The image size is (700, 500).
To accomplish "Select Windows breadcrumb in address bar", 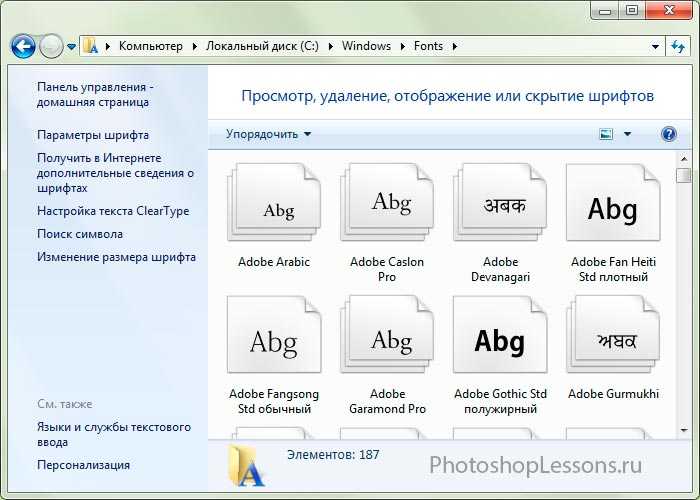I will click(366, 46).
